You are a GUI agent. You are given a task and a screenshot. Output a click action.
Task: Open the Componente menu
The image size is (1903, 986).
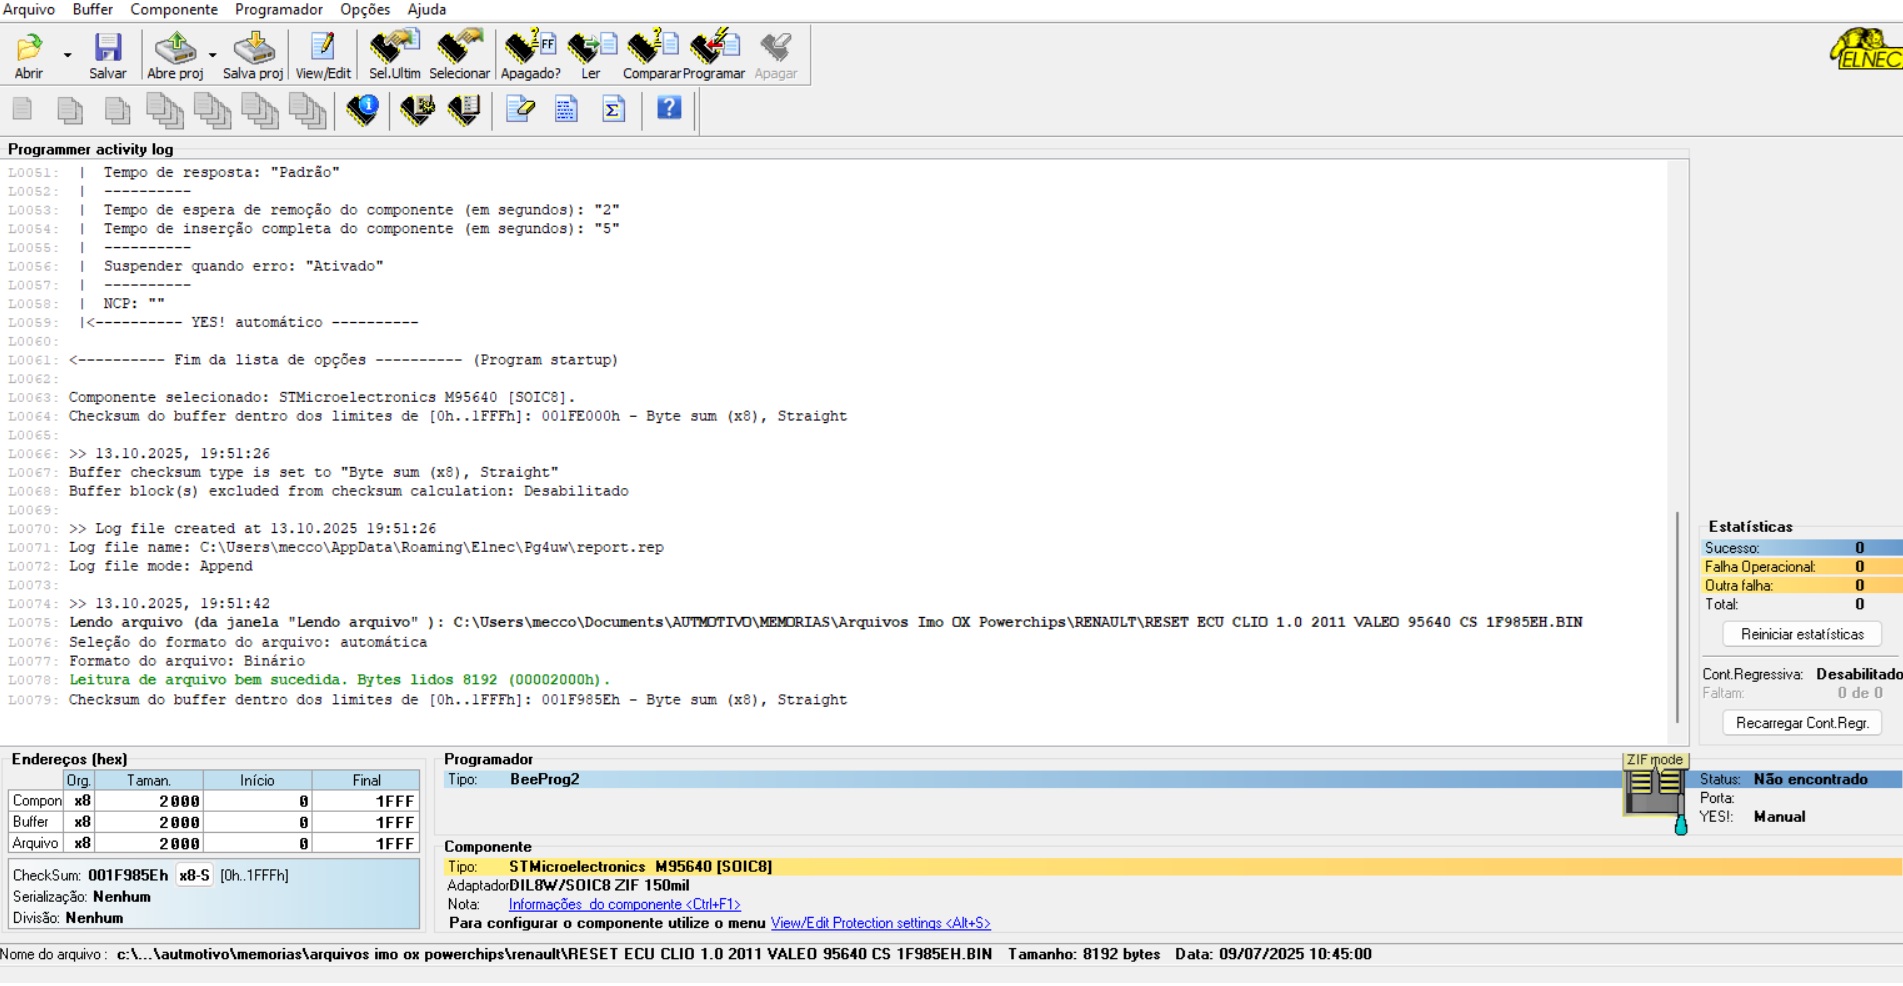(x=174, y=10)
